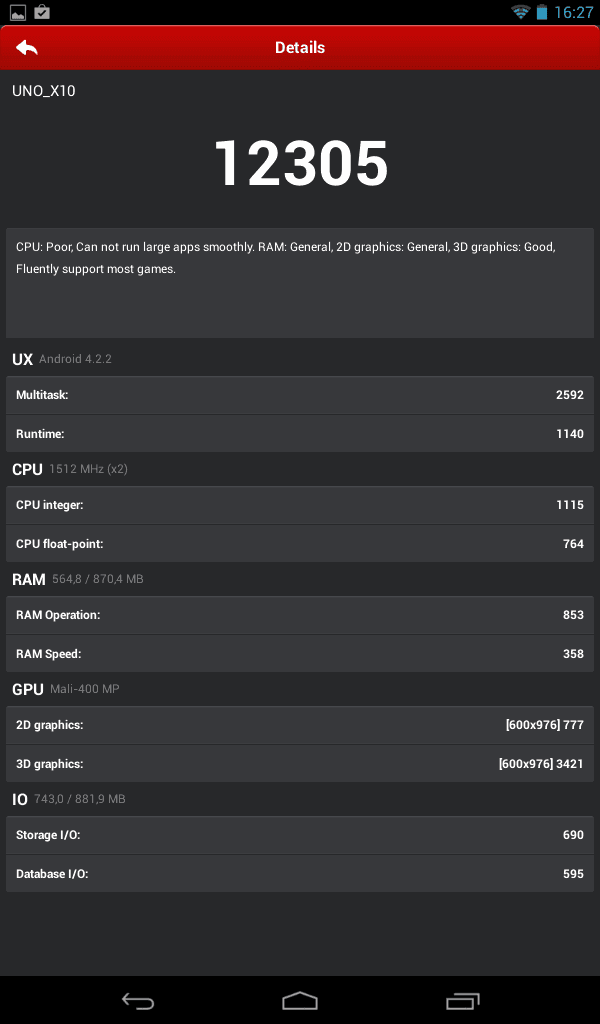Tap the back arrow in Details header
Image resolution: width=600 pixels, height=1024 pixels.
click(27, 48)
